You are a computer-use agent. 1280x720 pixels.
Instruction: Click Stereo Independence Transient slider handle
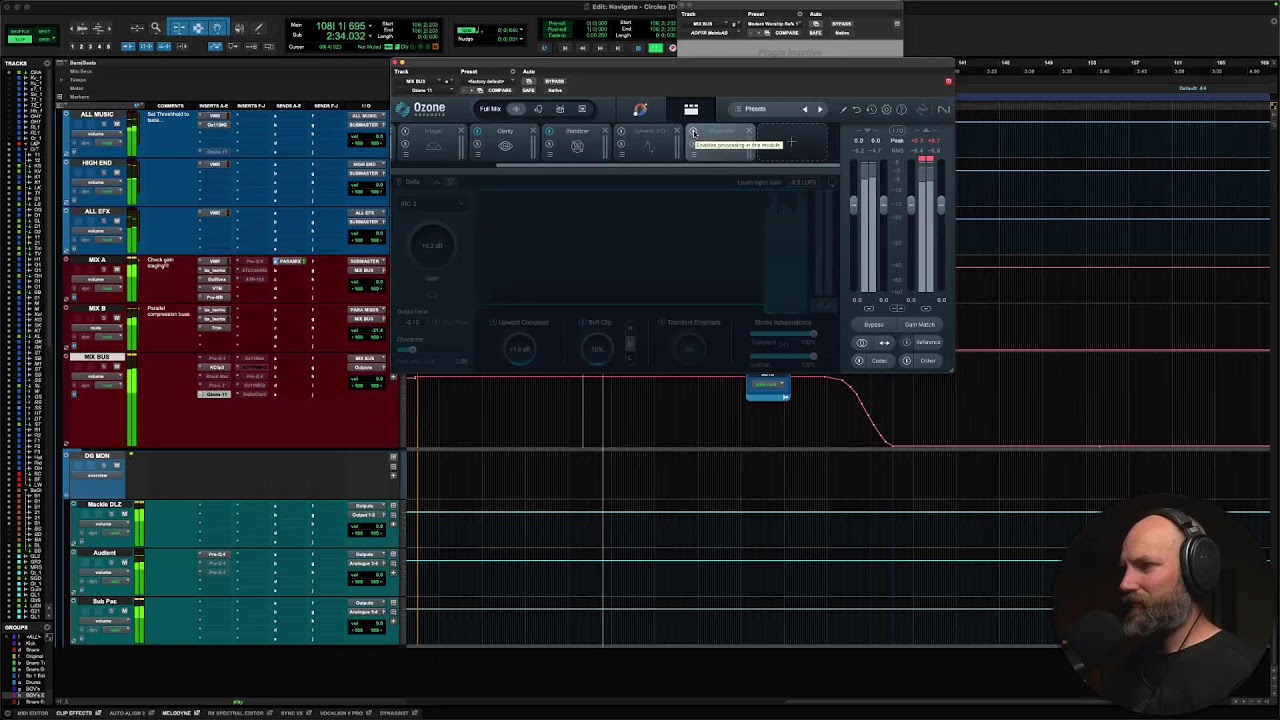coord(813,335)
